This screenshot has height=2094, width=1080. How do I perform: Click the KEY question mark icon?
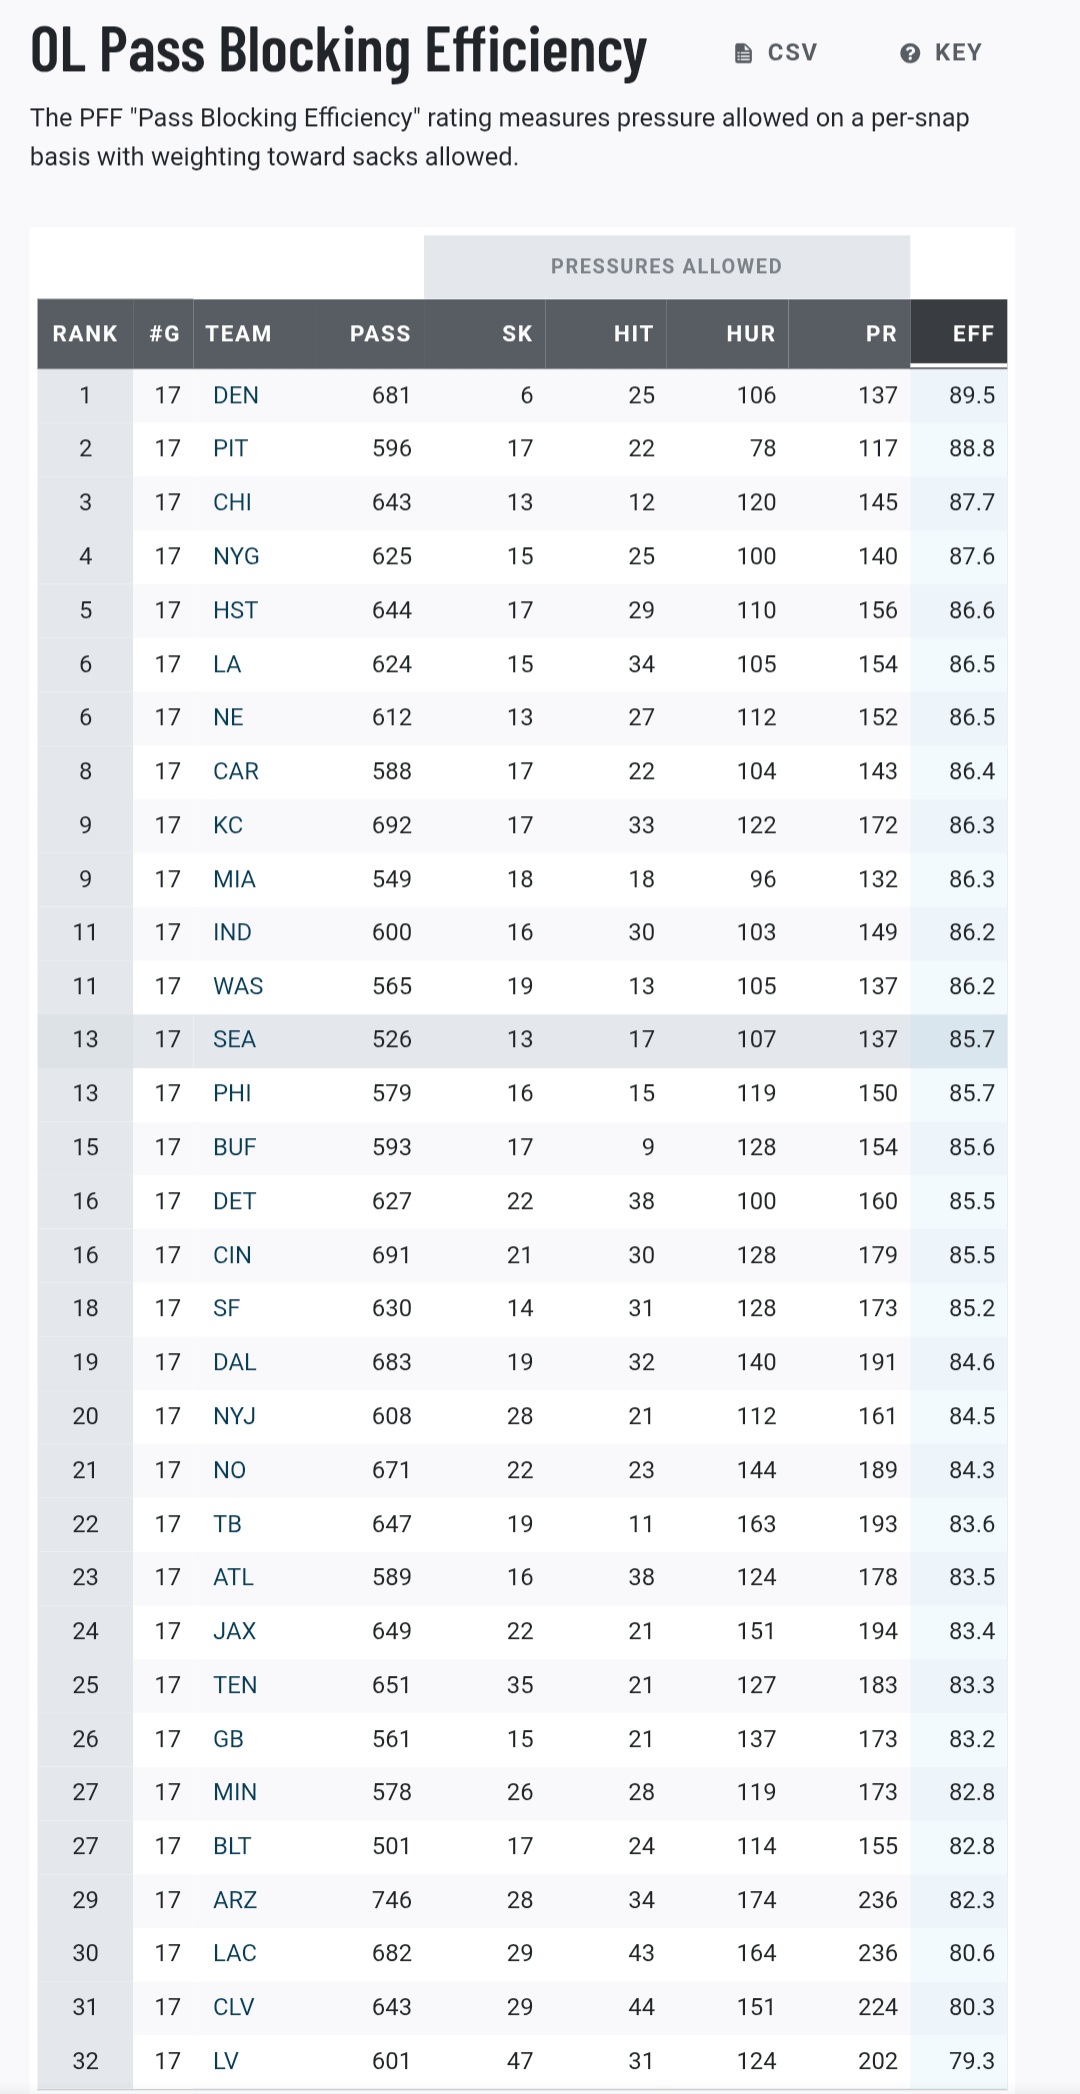(909, 53)
